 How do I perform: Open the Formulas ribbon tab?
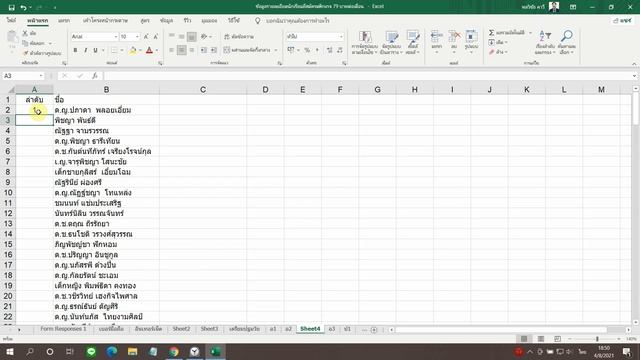(145, 20)
